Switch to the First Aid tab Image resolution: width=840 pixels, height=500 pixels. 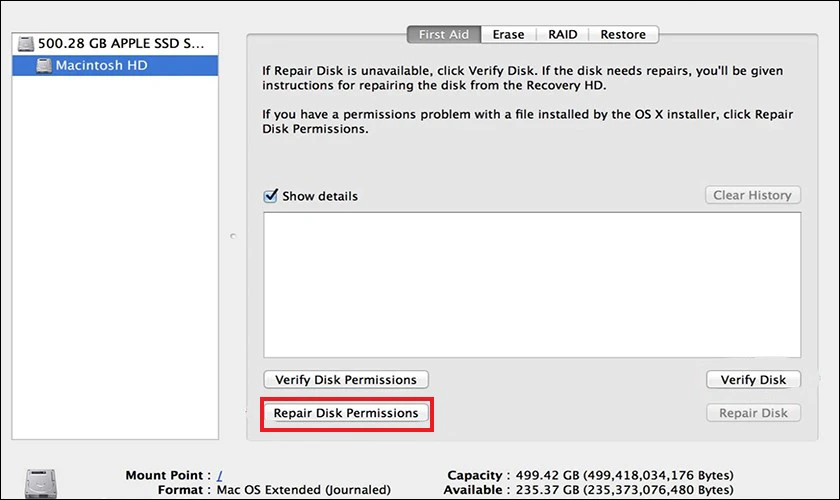point(444,34)
